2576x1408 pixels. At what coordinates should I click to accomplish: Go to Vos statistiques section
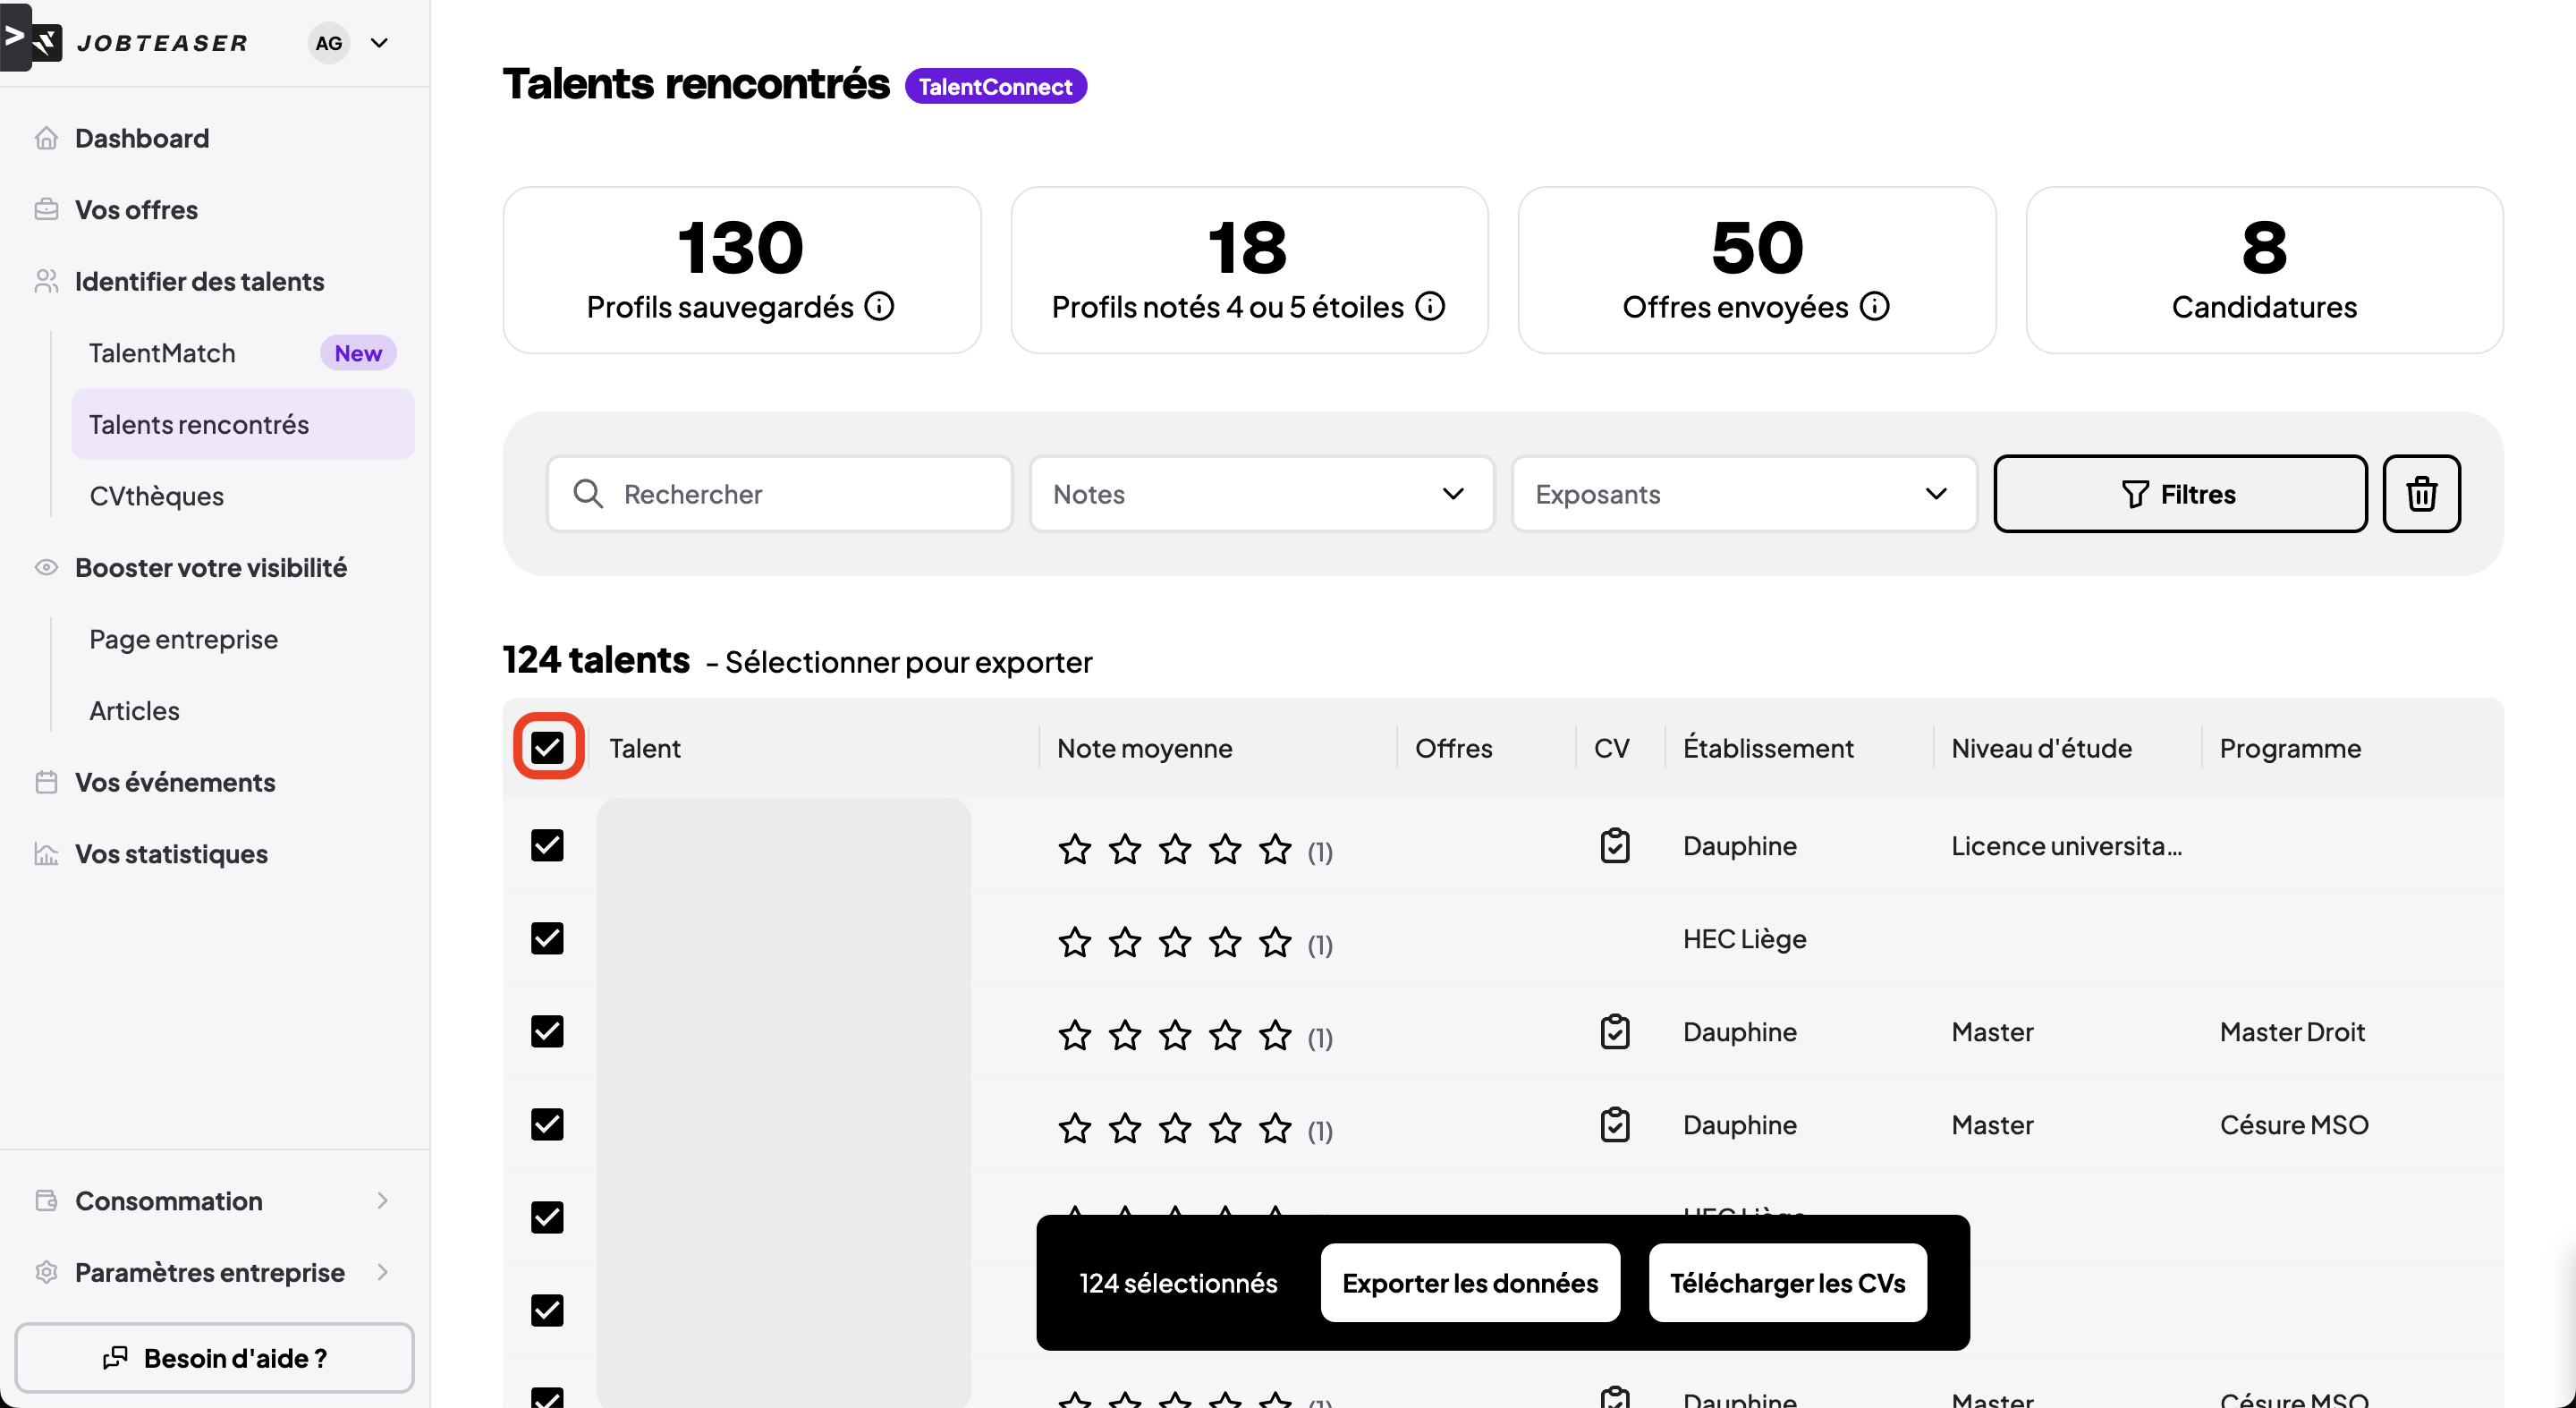pyautogui.click(x=171, y=854)
